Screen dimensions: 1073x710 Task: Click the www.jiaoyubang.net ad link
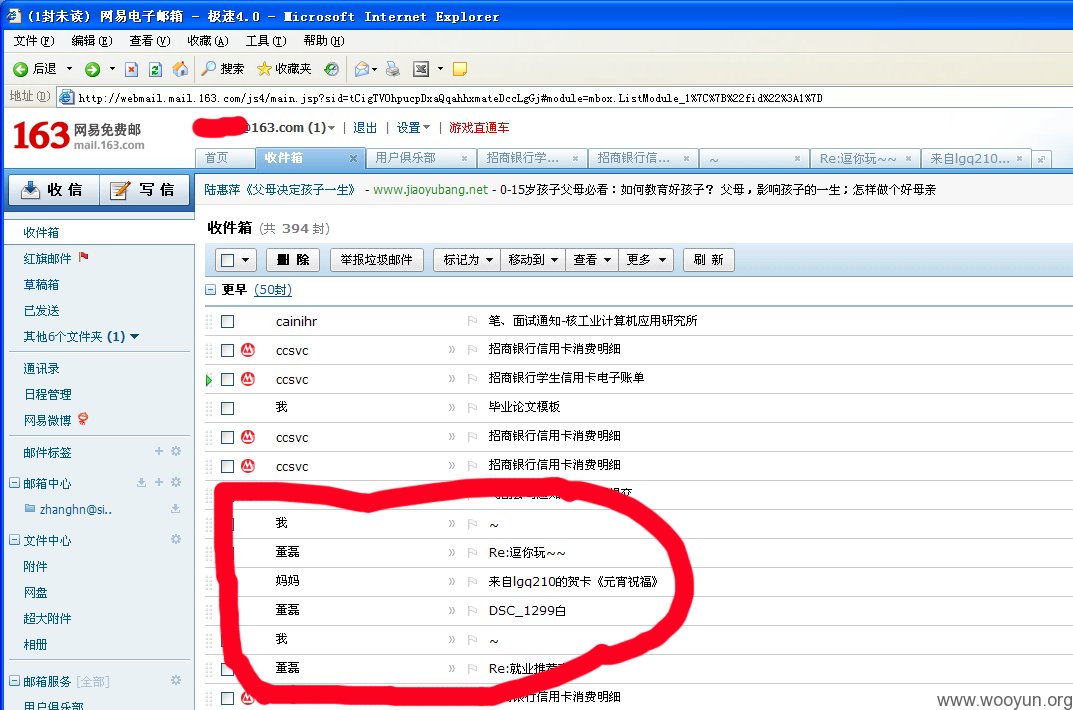pyautogui.click(x=430, y=189)
